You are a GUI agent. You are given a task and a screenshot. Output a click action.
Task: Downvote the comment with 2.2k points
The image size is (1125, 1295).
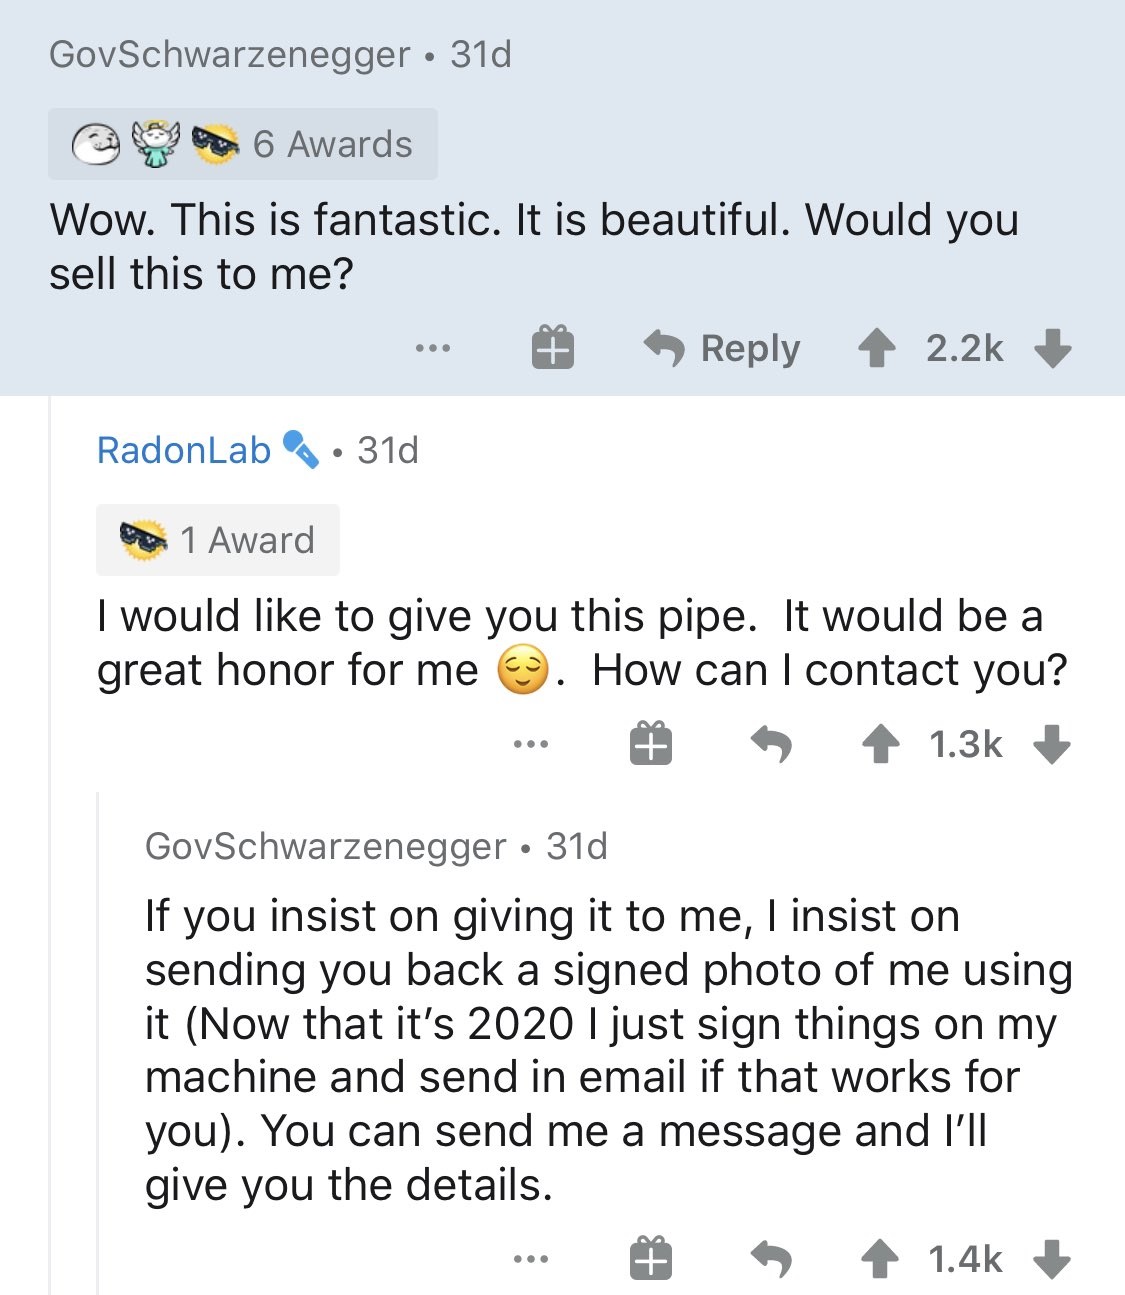coord(1052,349)
